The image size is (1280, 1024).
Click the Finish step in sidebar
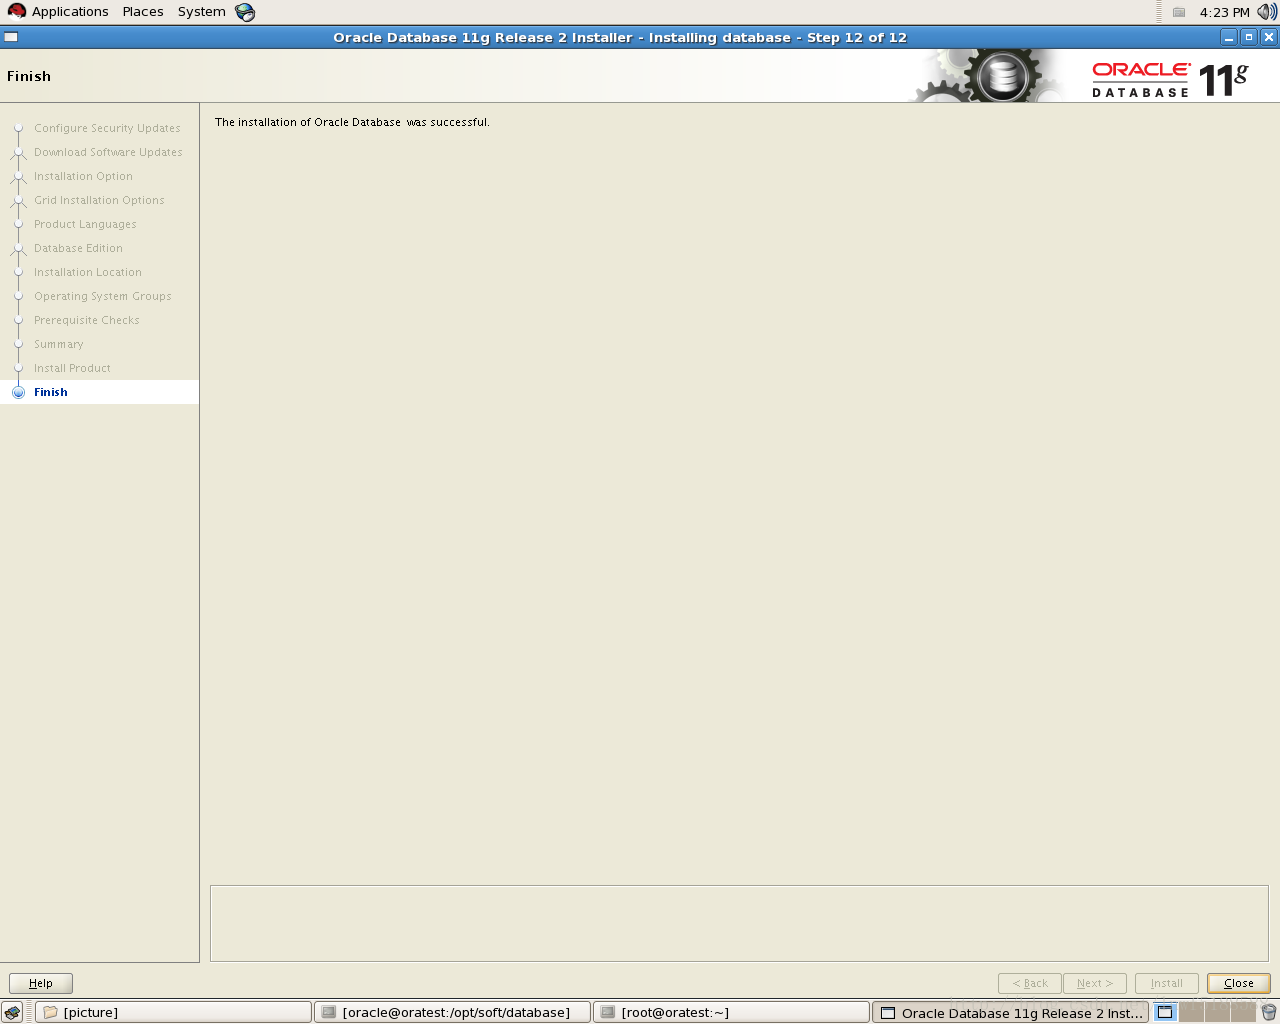click(x=51, y=392)
